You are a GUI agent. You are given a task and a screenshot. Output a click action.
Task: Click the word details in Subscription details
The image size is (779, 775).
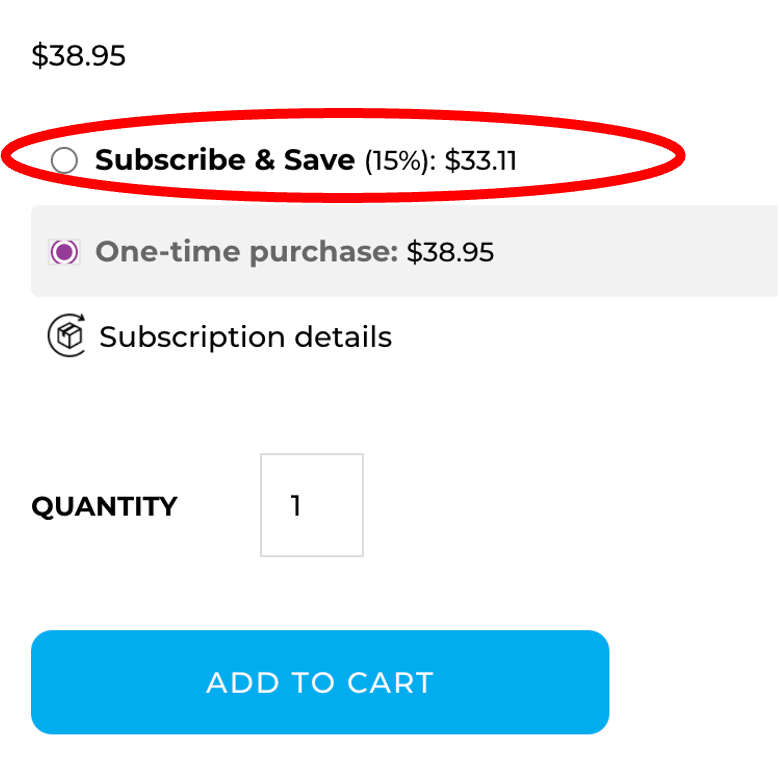point(343,337)
